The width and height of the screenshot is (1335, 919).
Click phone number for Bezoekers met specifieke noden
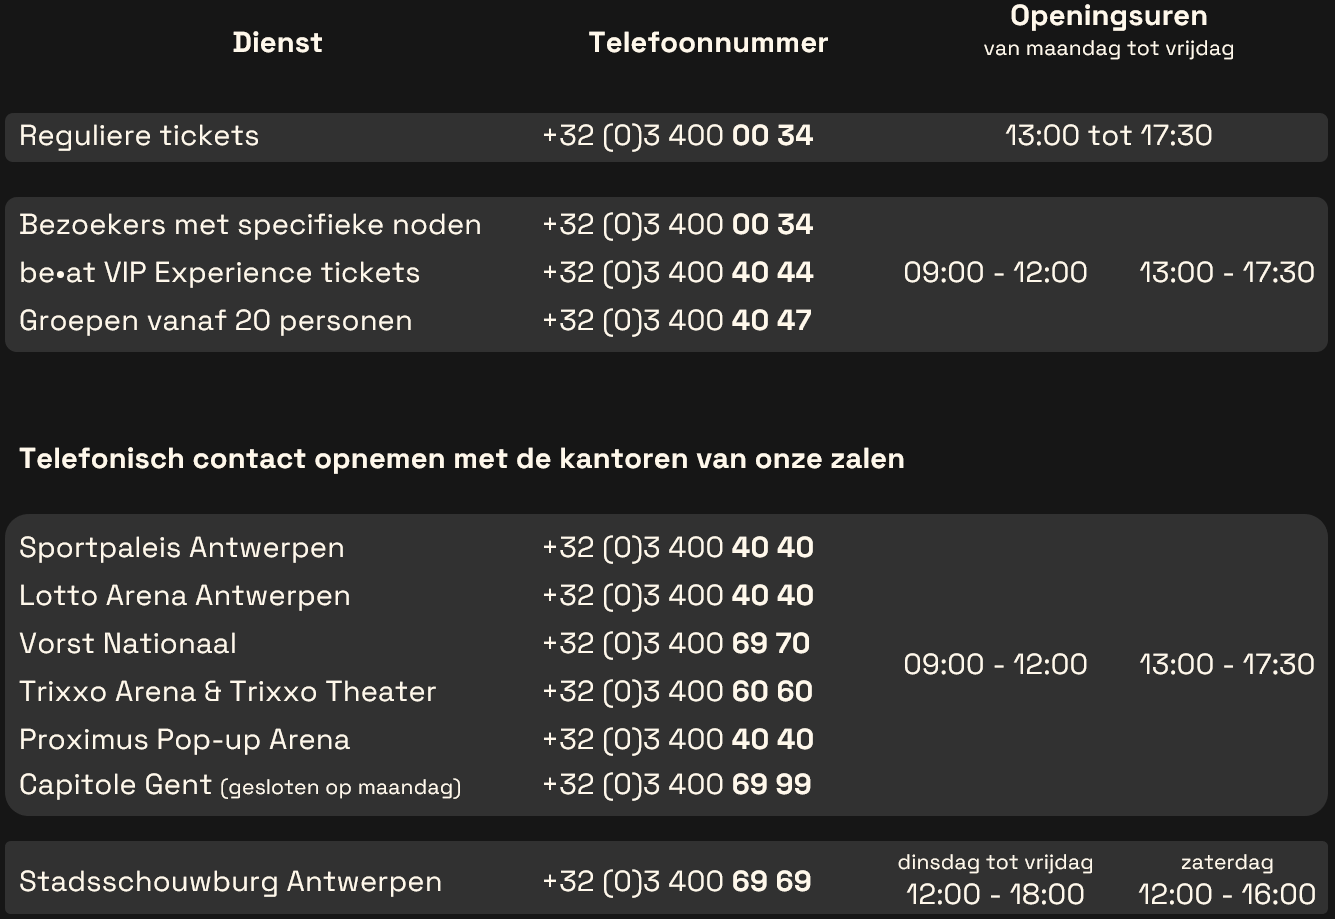click(677, 225)
